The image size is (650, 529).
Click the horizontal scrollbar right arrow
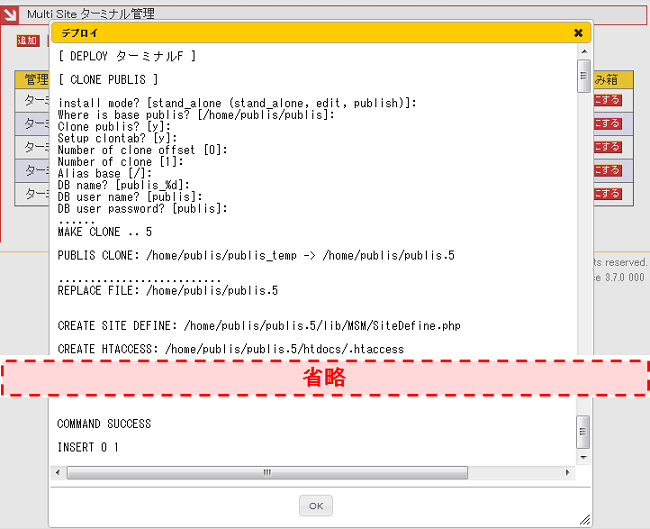[x=569, y=472]
